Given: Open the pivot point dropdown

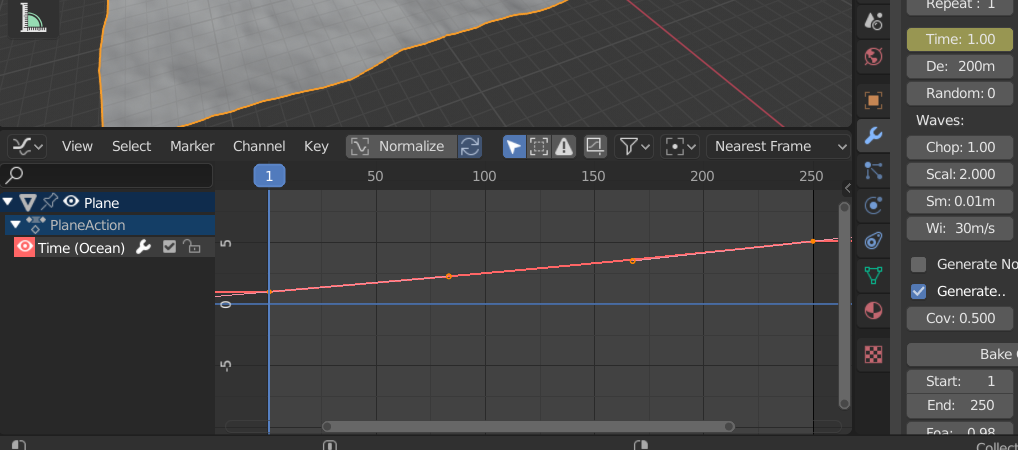Looking at the screenshot, I should (x=680, y=147).
